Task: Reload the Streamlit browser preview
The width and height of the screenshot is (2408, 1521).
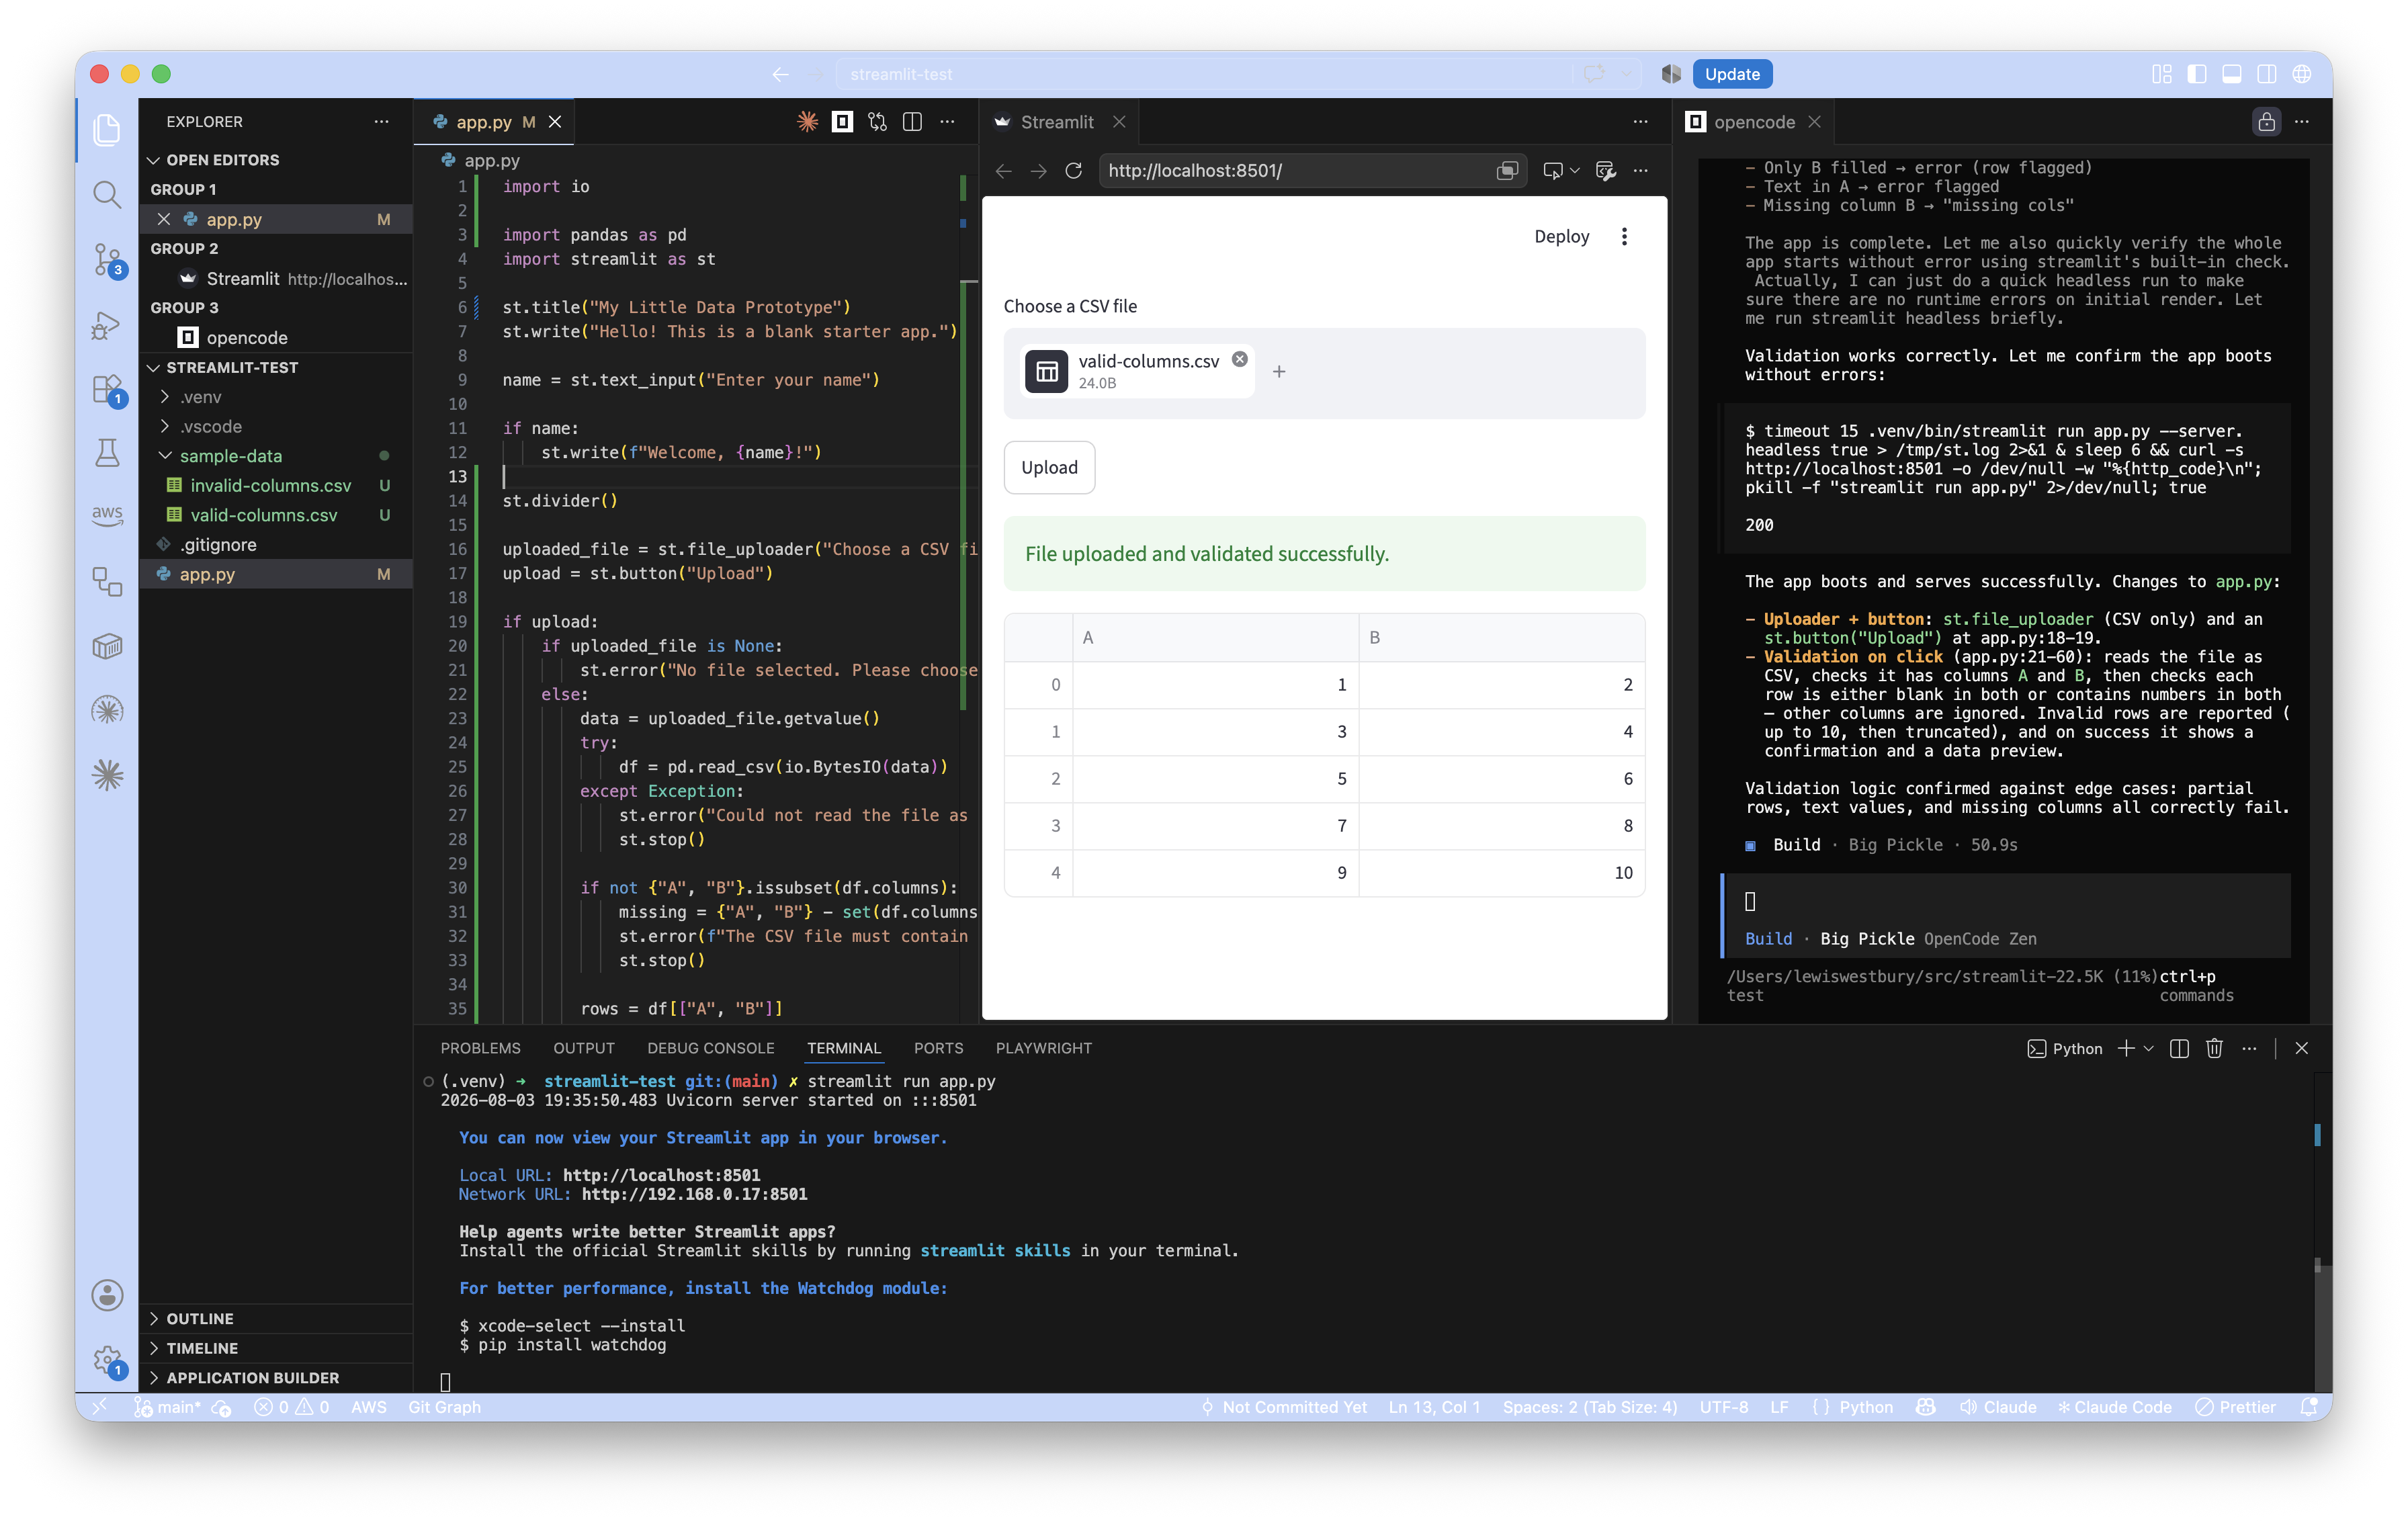Action: pyautogui.click(x=1073, y=171)
